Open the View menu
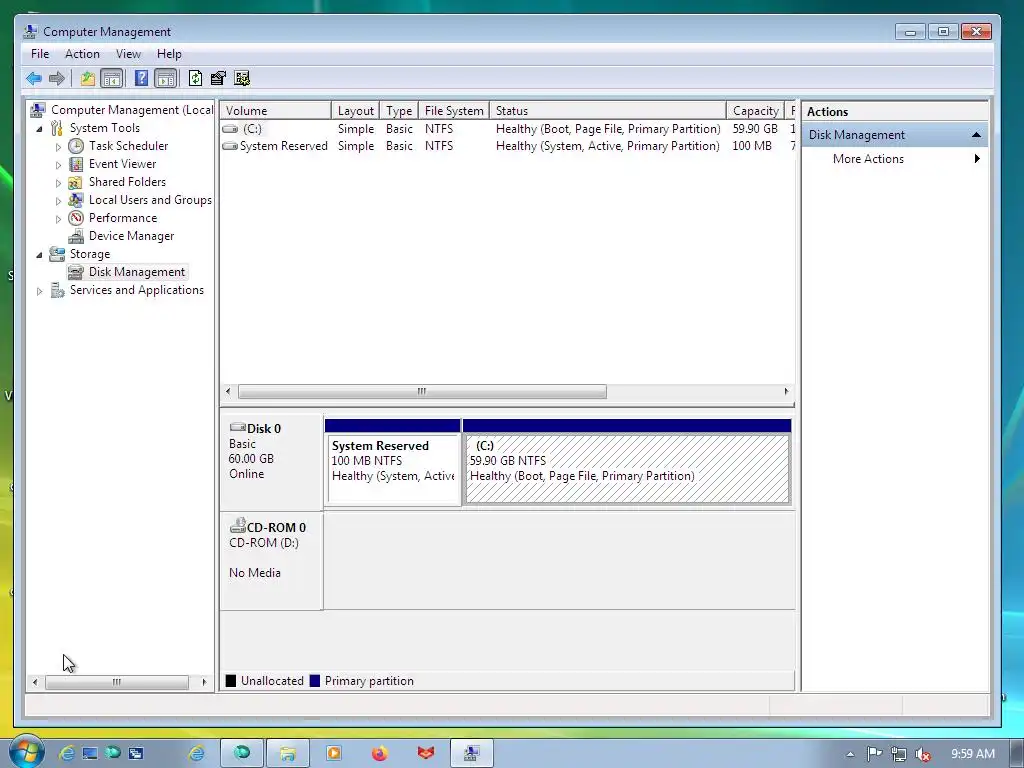This screenshot has width=1024, height=768. click(x=129, y=54)
